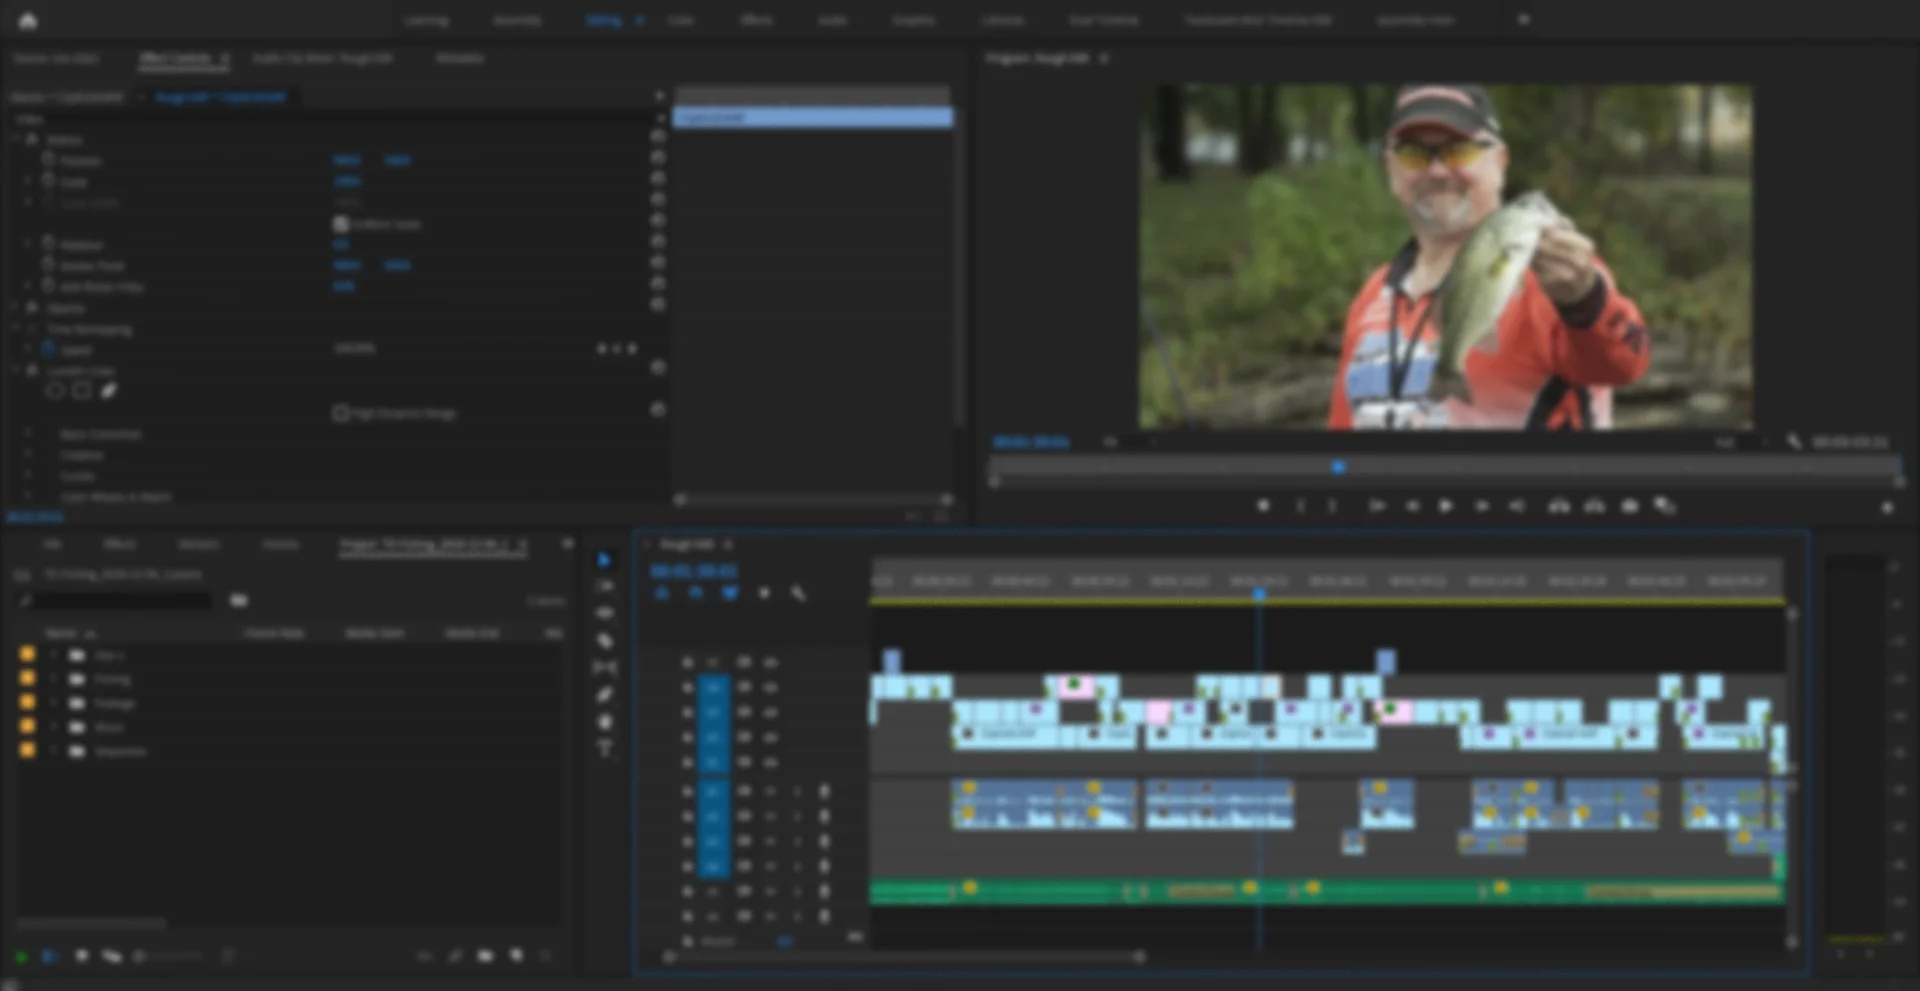Toggle track lock on the A1 track
1920x991 pixels.
(687, 791)
